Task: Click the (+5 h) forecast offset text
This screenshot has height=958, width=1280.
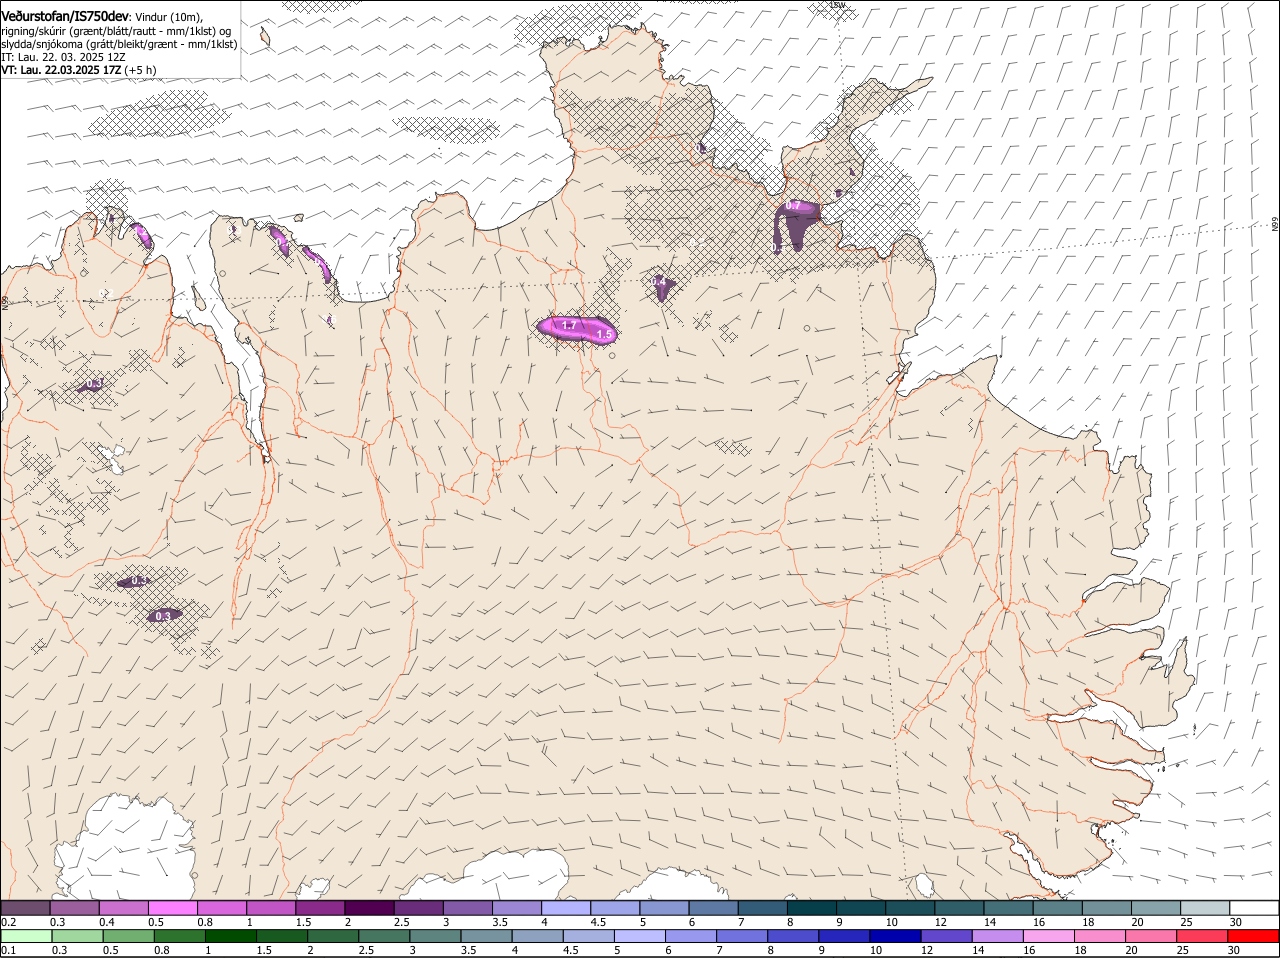Action: [141, 71]
